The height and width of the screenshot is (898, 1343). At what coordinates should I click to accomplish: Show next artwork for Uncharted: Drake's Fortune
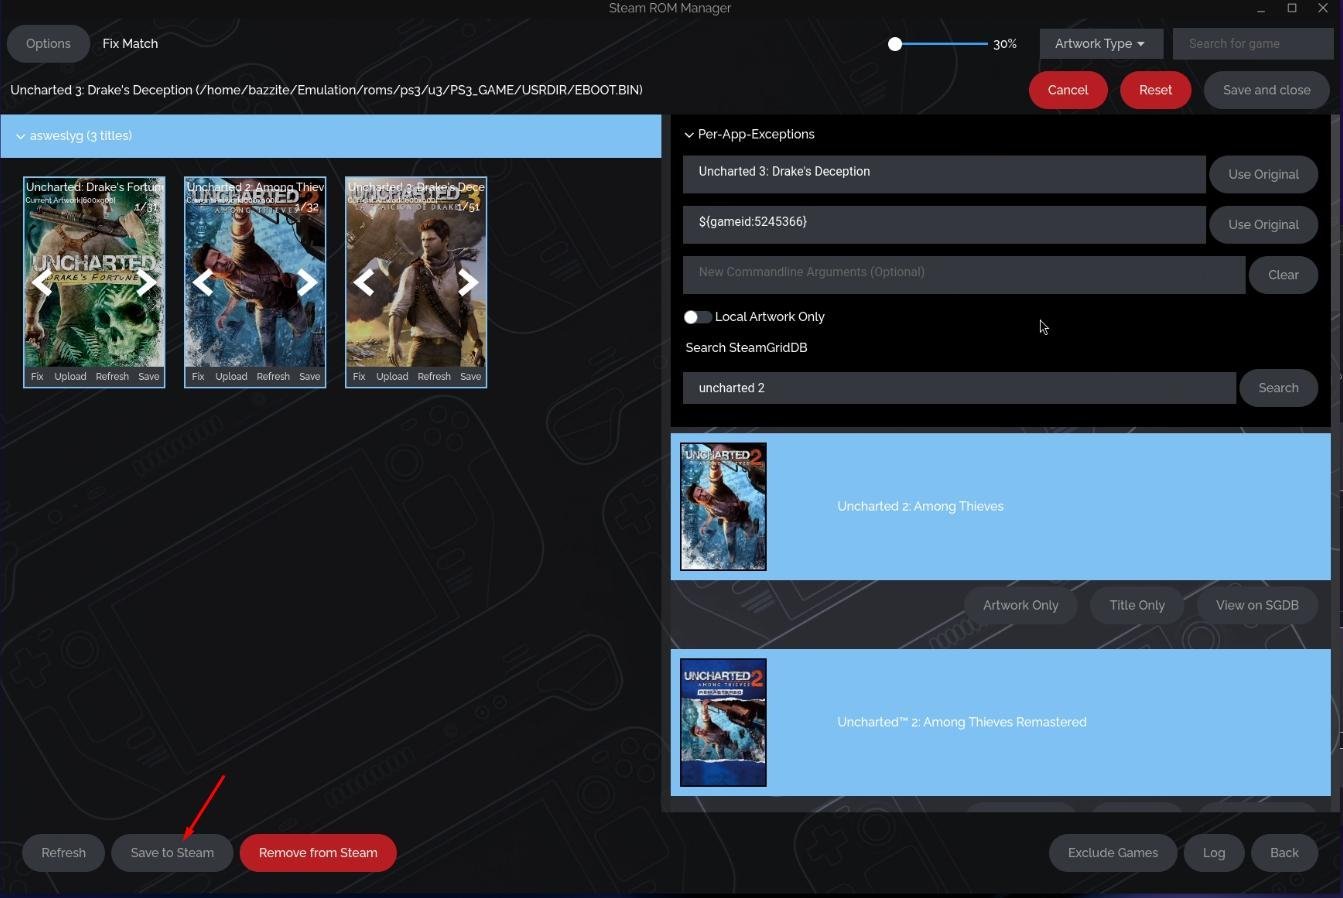click(146, 283)
